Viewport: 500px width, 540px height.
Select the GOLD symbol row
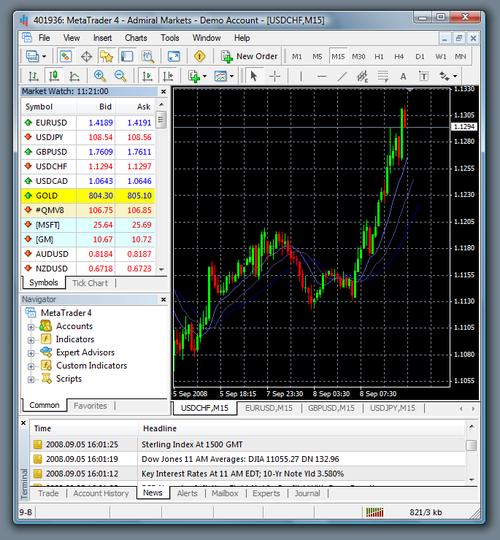tap(88, 196)
